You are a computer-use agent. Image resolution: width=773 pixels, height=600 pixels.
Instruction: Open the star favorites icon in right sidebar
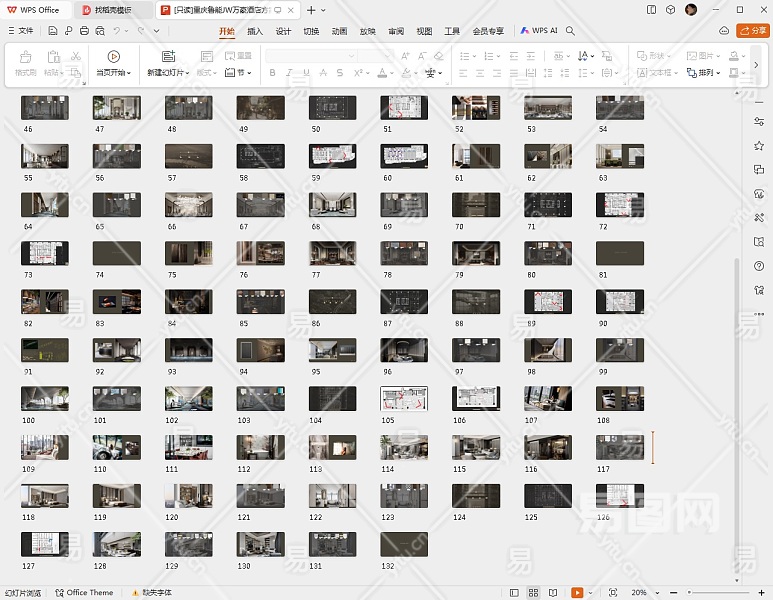(x=760, y=146)
